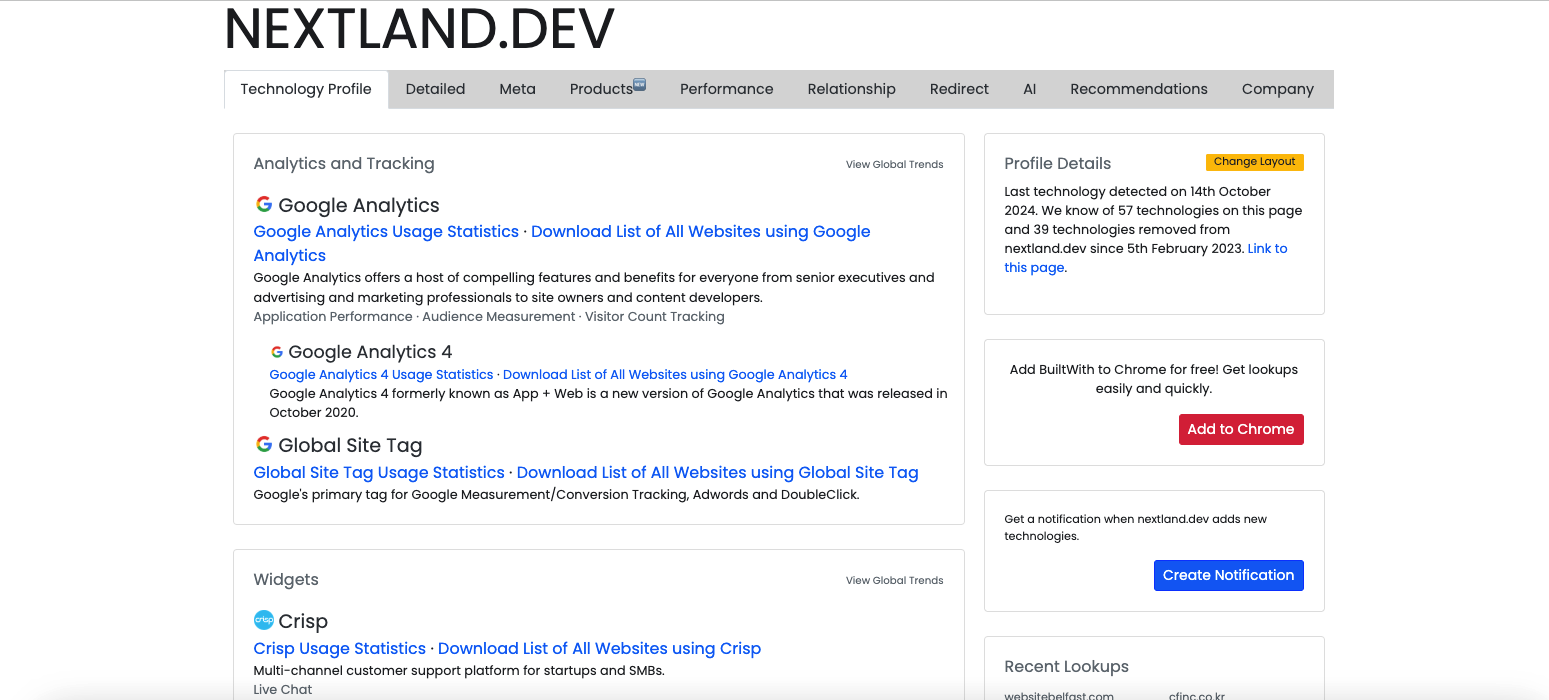The height and width of the screenshot is (700, 1549).
Task: Click the Google Analytics 4 logo icon
Action: (x=277, y=352)
